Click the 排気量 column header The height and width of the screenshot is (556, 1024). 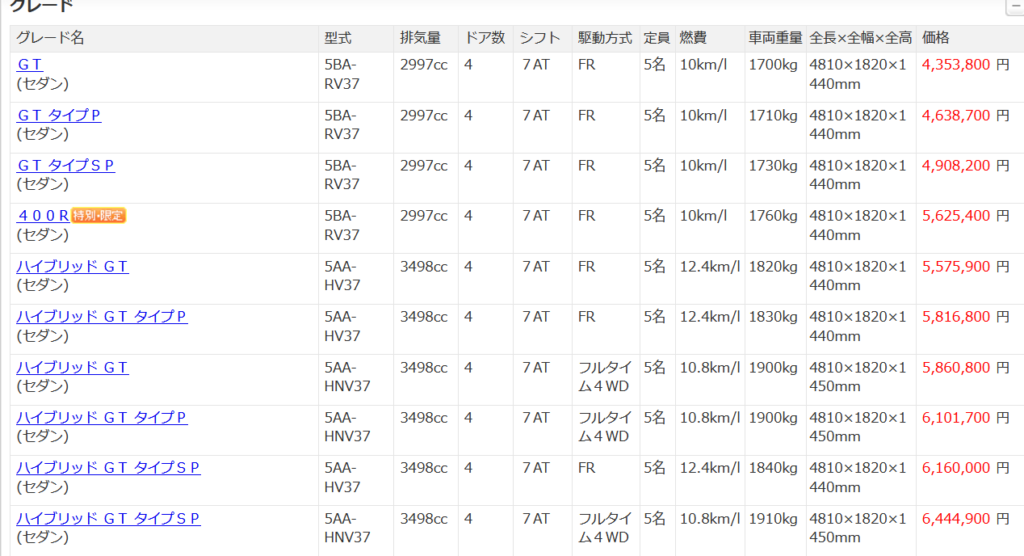click(x=420, y=38)
